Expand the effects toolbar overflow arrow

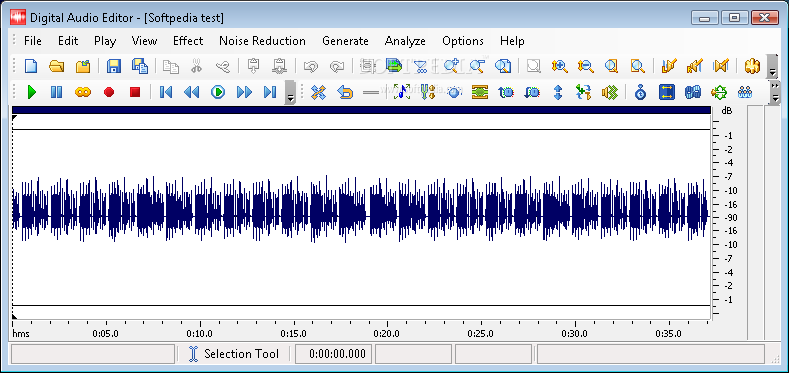pyautogui.click(x=774, y=93)
